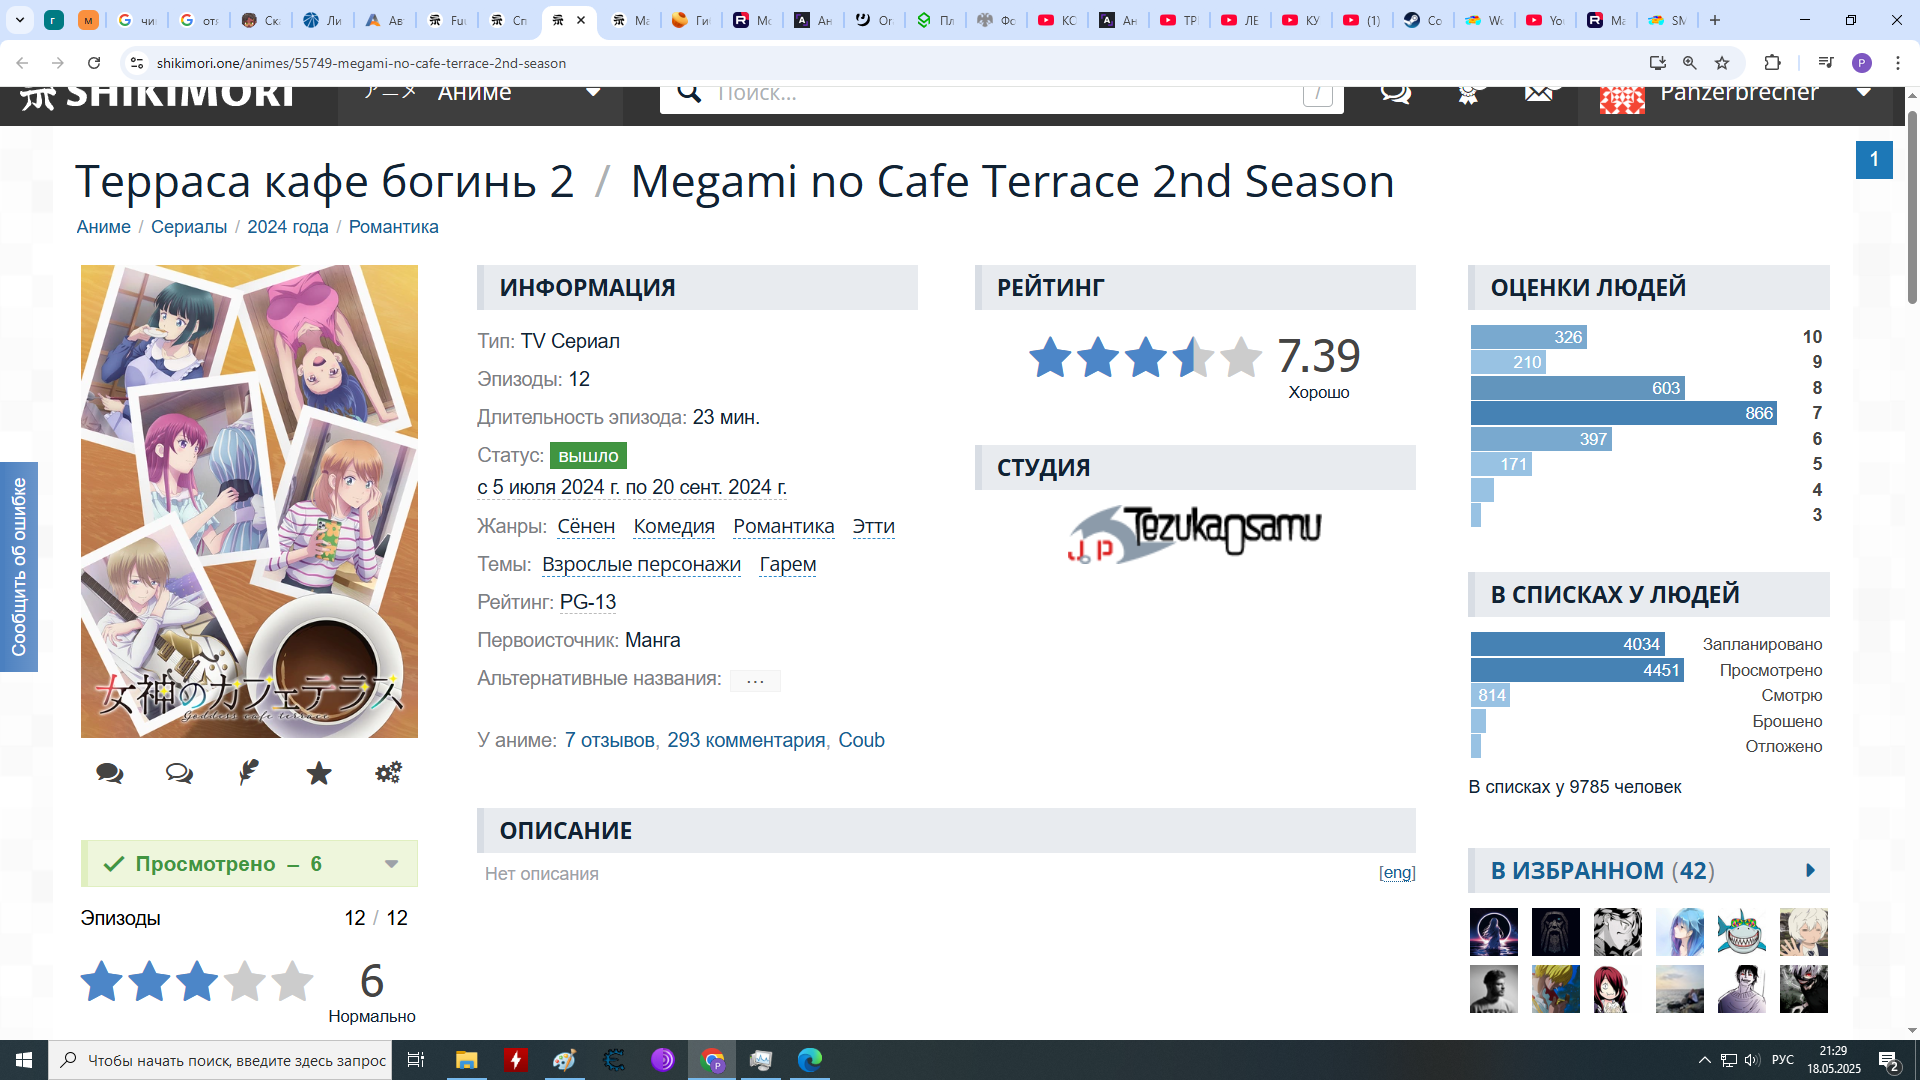Click Tezuka Osamu studio logo
This screenshot has width=1920, height=1080.
tap(1195, 534)
